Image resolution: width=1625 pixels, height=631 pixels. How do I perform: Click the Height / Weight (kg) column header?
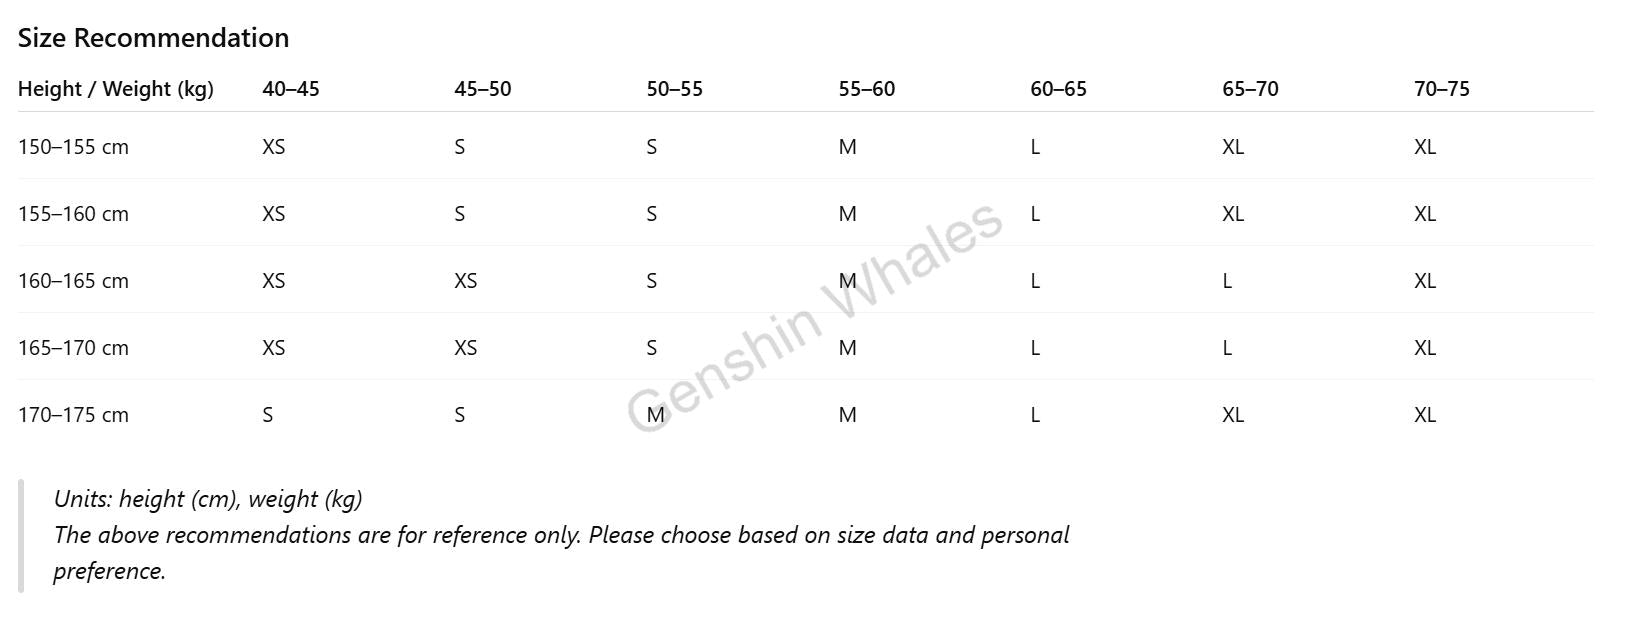[x=116, y=89]
